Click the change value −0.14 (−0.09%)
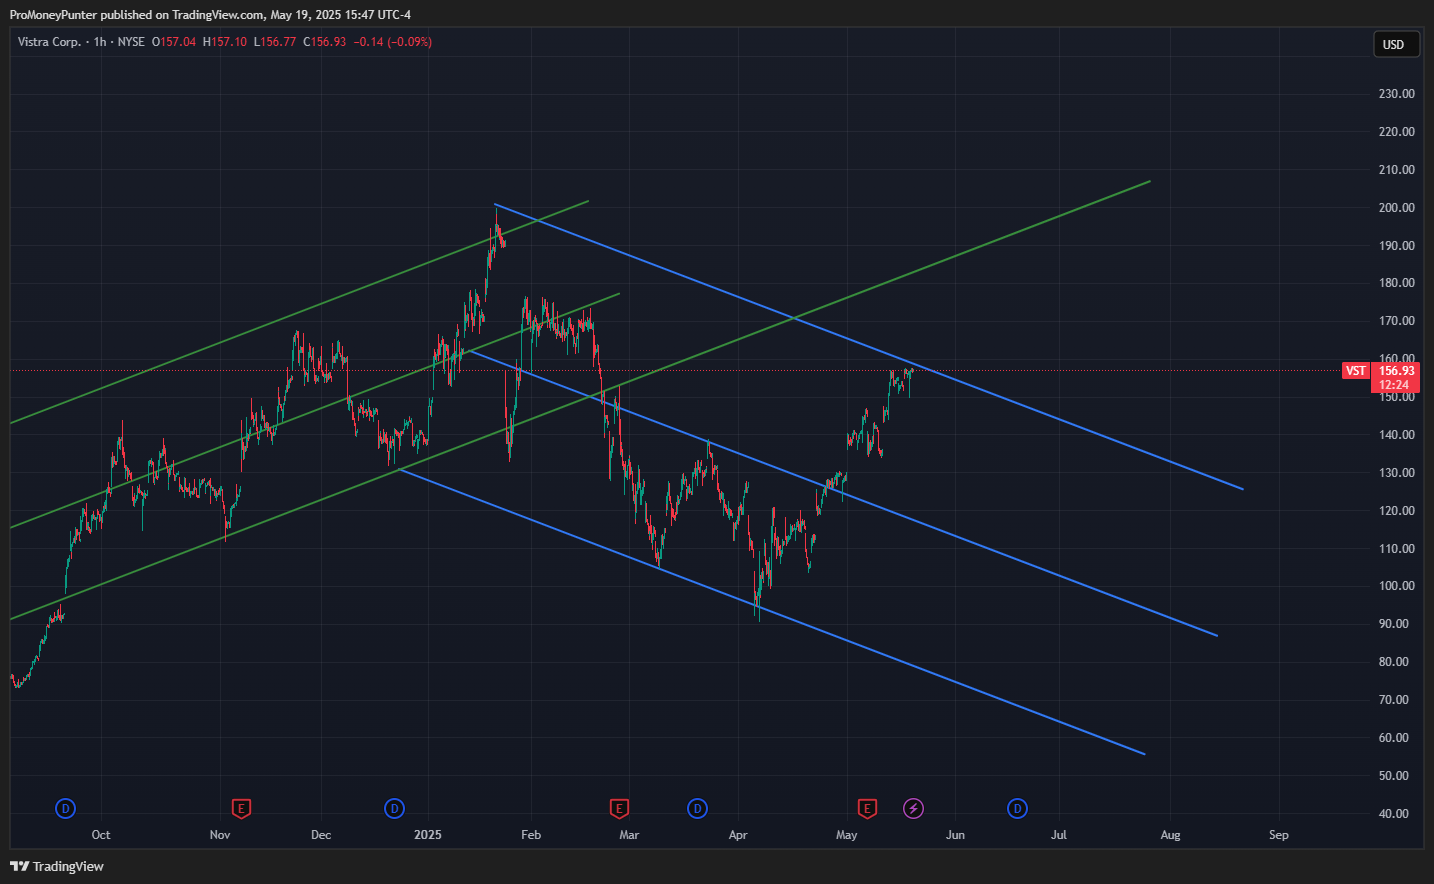Viewport: 1434px width, 884px height. (x=393, y=42)
